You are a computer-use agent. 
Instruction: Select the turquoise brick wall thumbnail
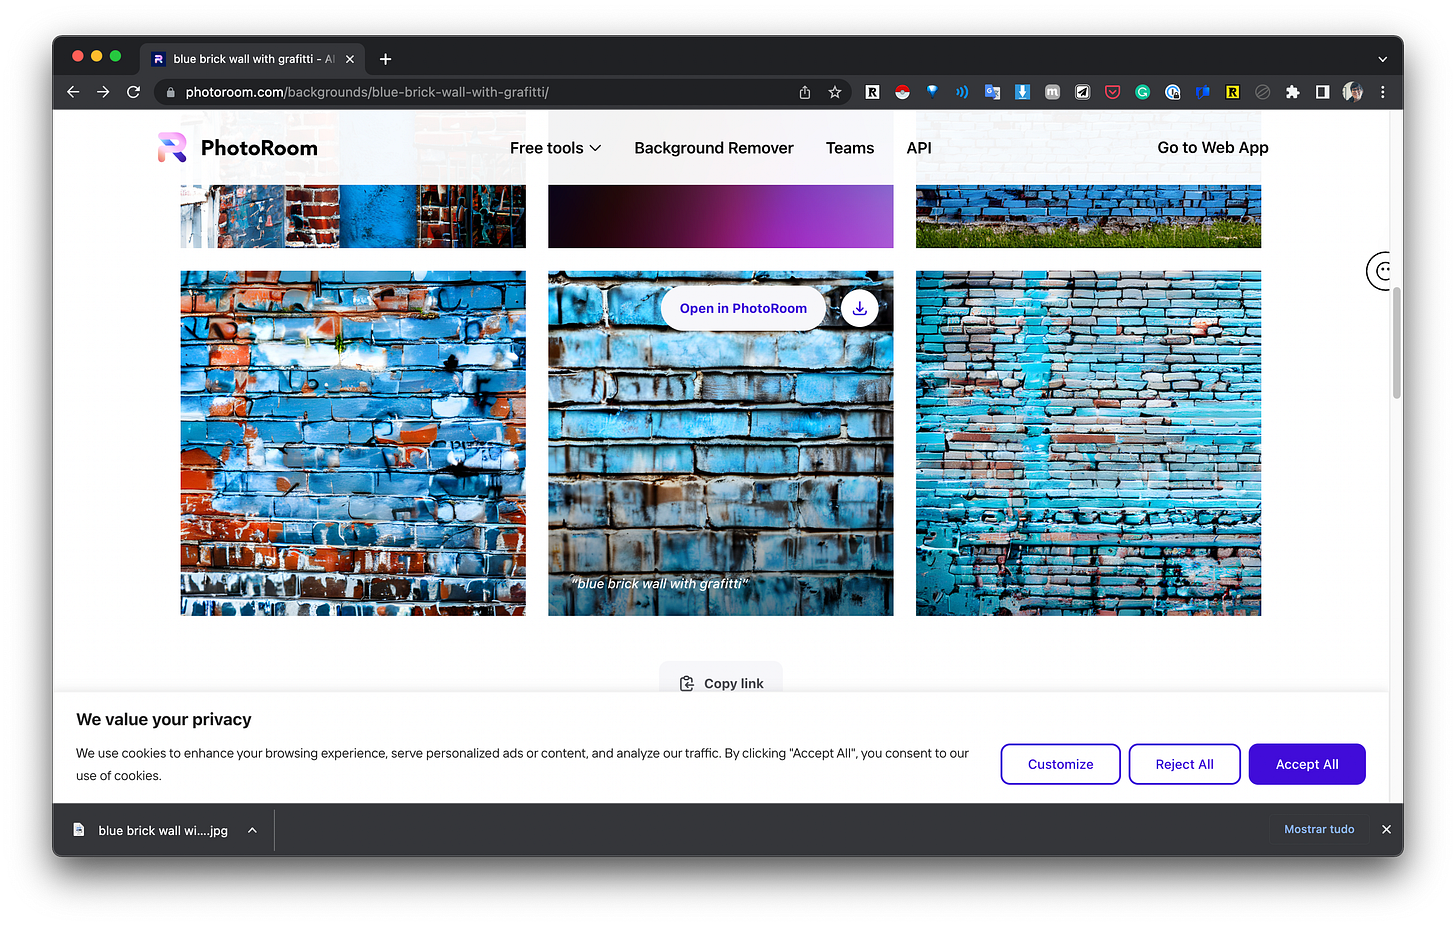(1088, 443)
